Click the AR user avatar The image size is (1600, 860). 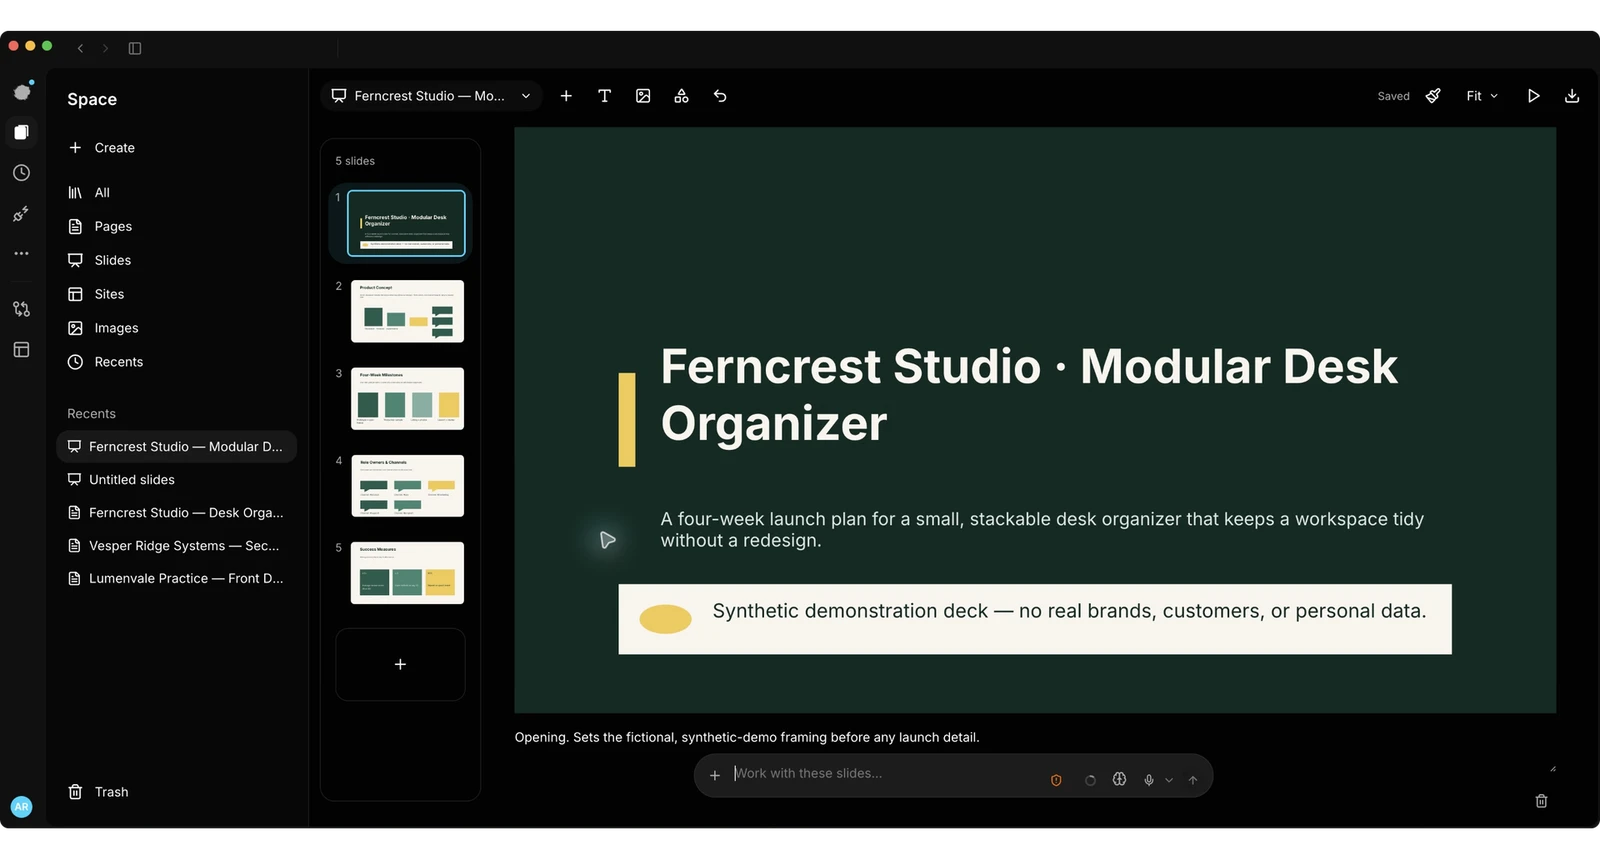point(21,807)
